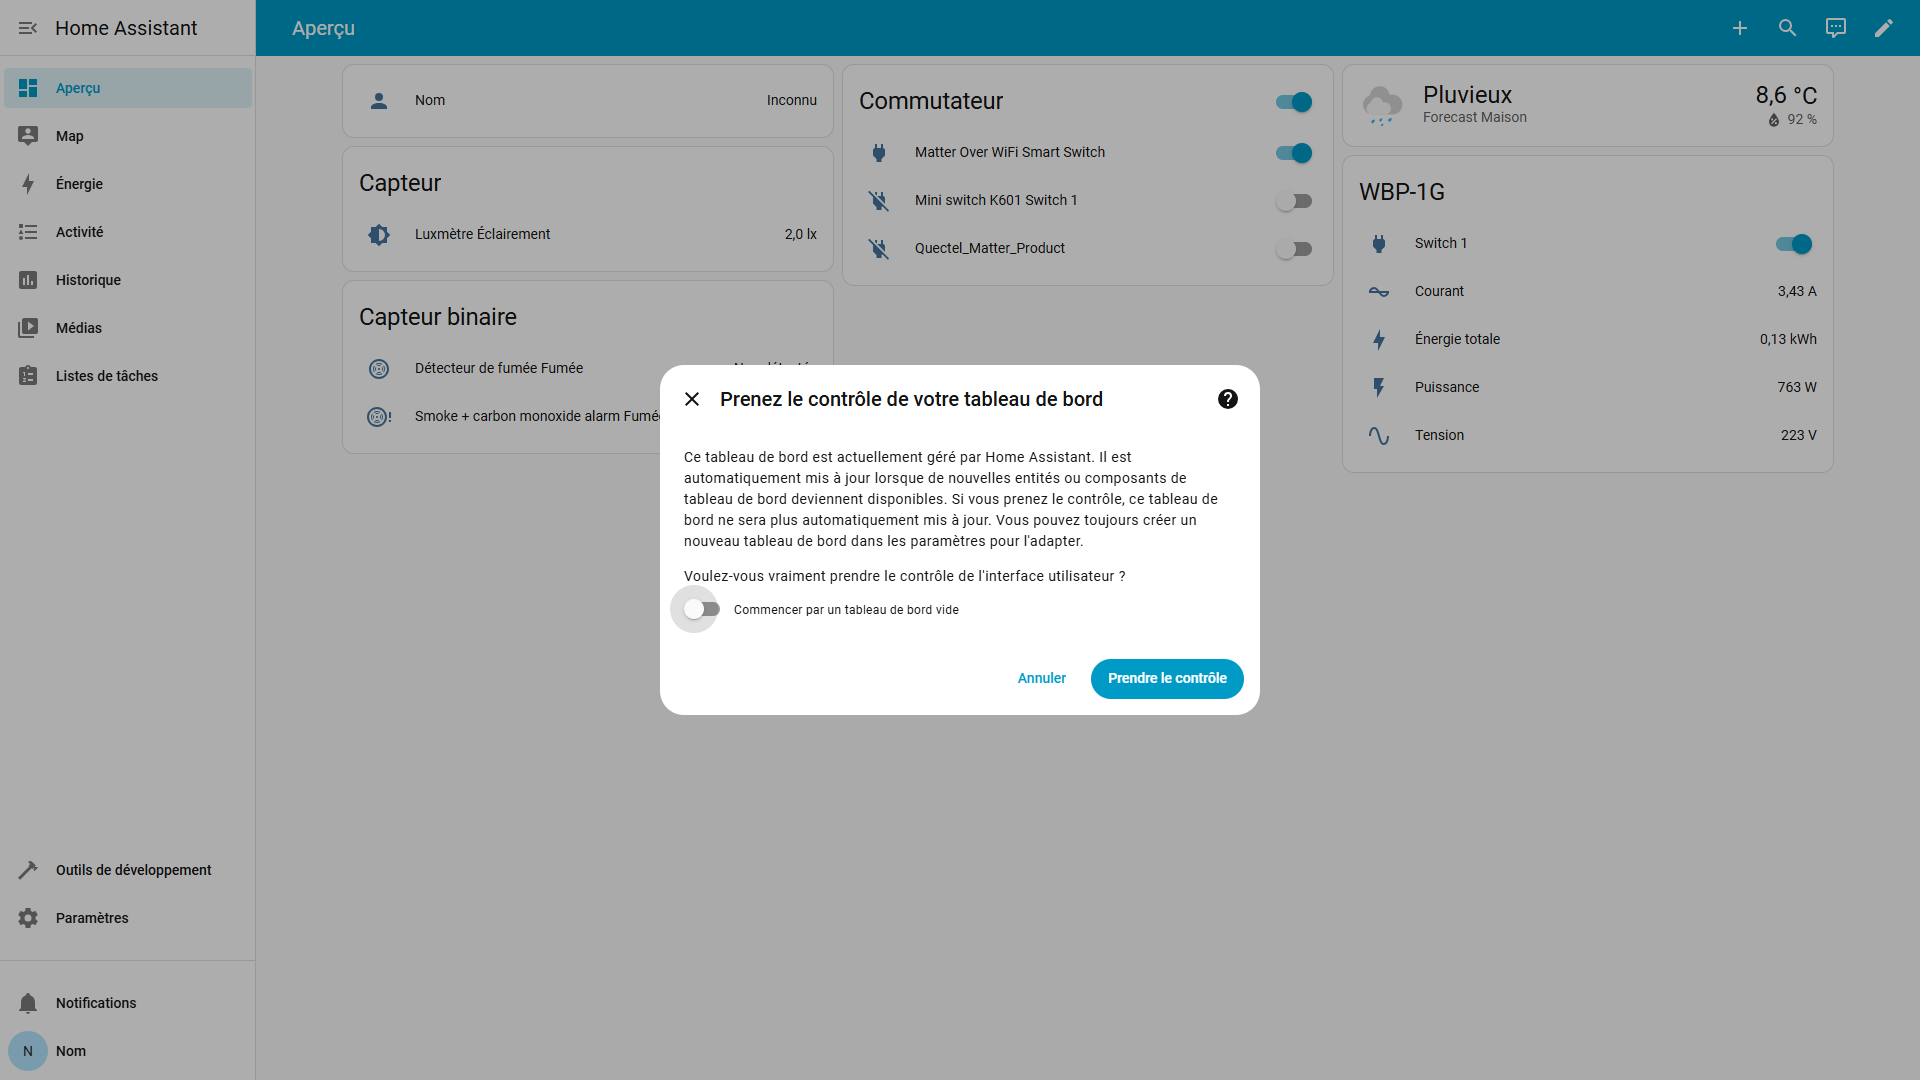
Task: Click the Annuler button
Action: coord(1041,678)
